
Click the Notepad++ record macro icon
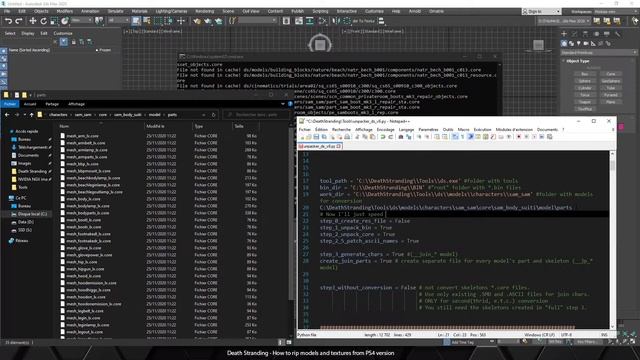coord(519,137)
